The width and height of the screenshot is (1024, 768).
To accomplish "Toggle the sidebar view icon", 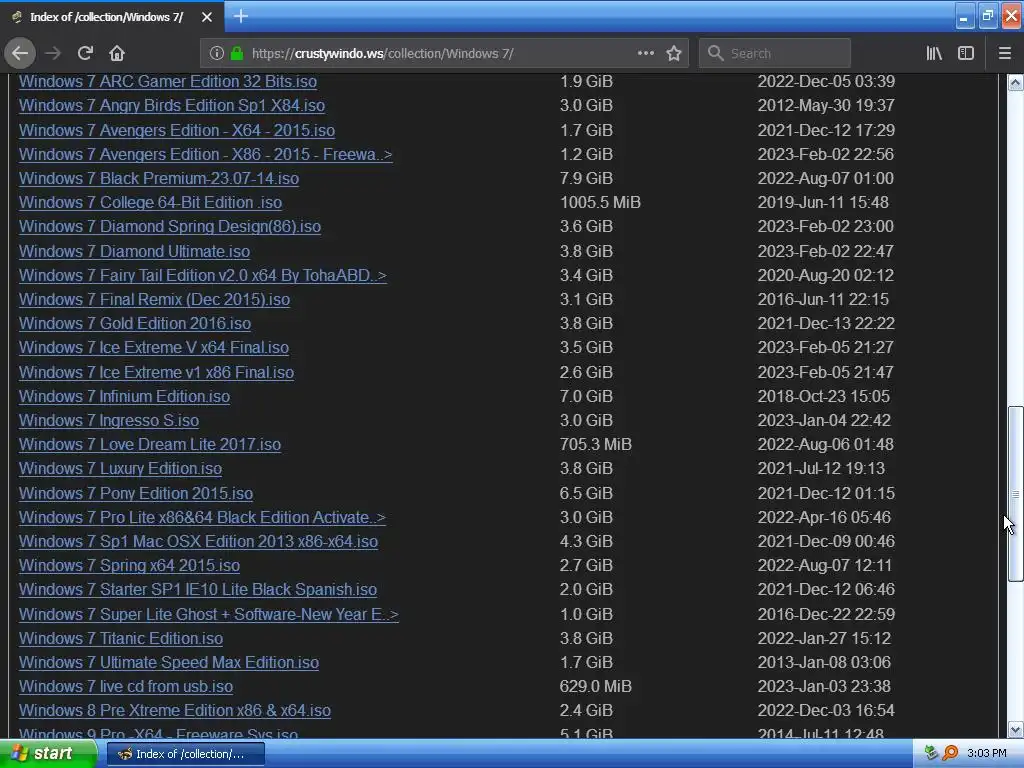I will [x=966, y=54].
